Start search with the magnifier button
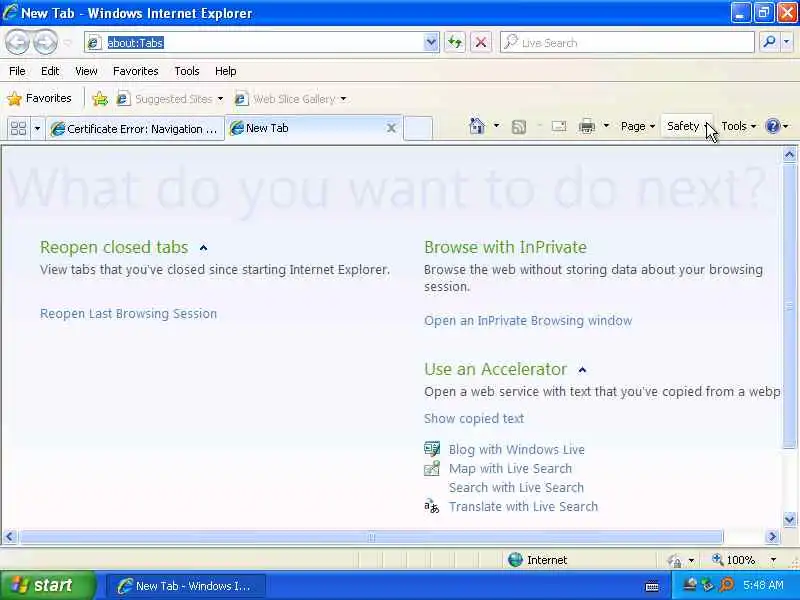The width and height of the screenshot is (800, 600). [769, 42]
